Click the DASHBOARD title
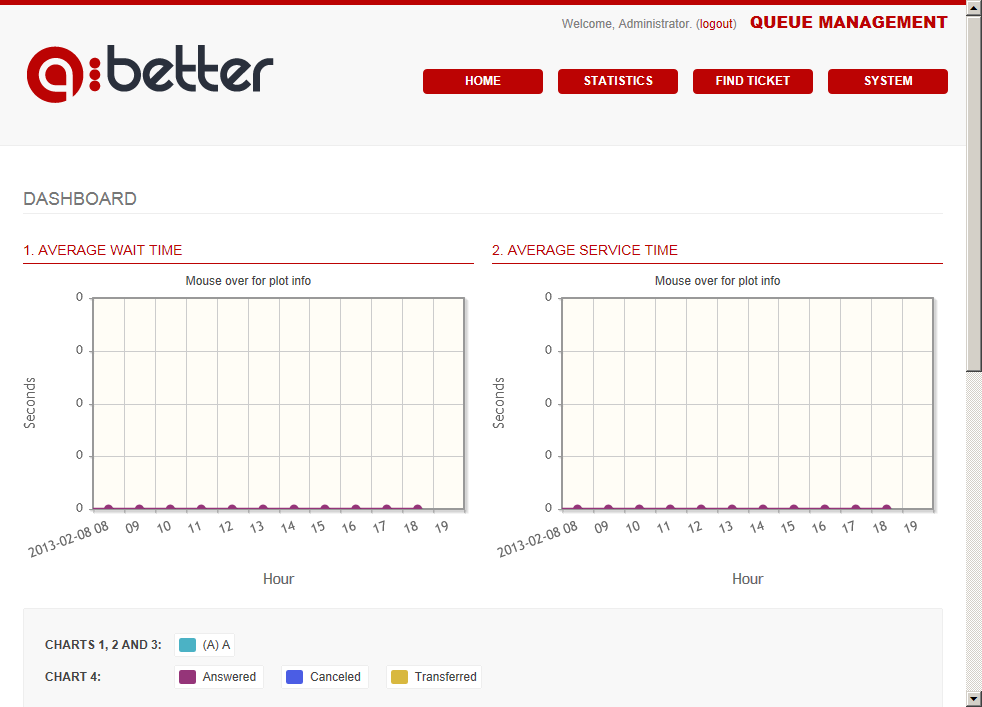 tap(80, 199)
